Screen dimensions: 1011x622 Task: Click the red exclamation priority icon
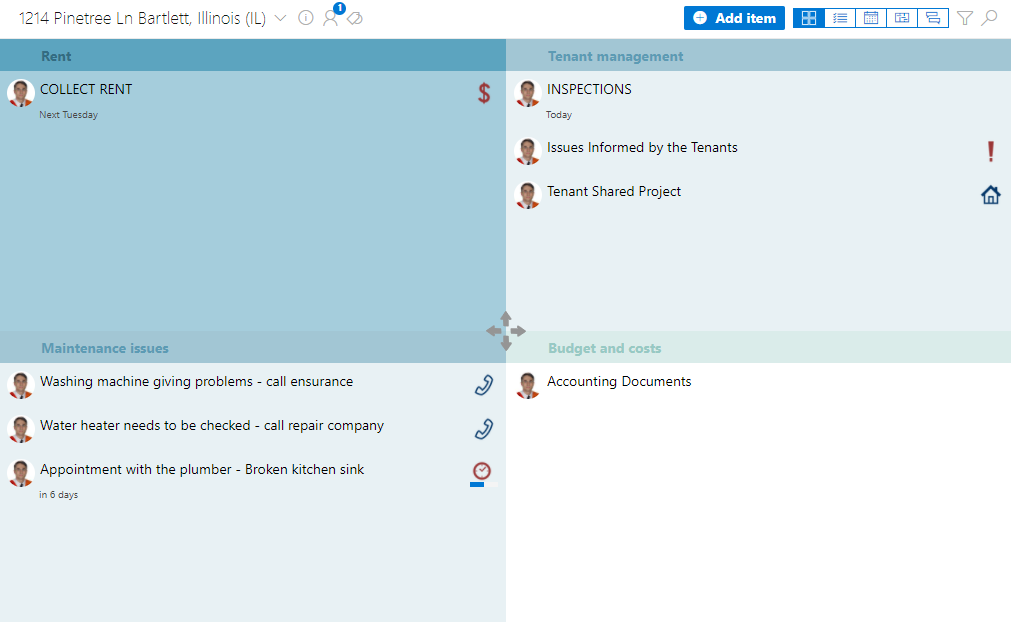coord(990,151)
